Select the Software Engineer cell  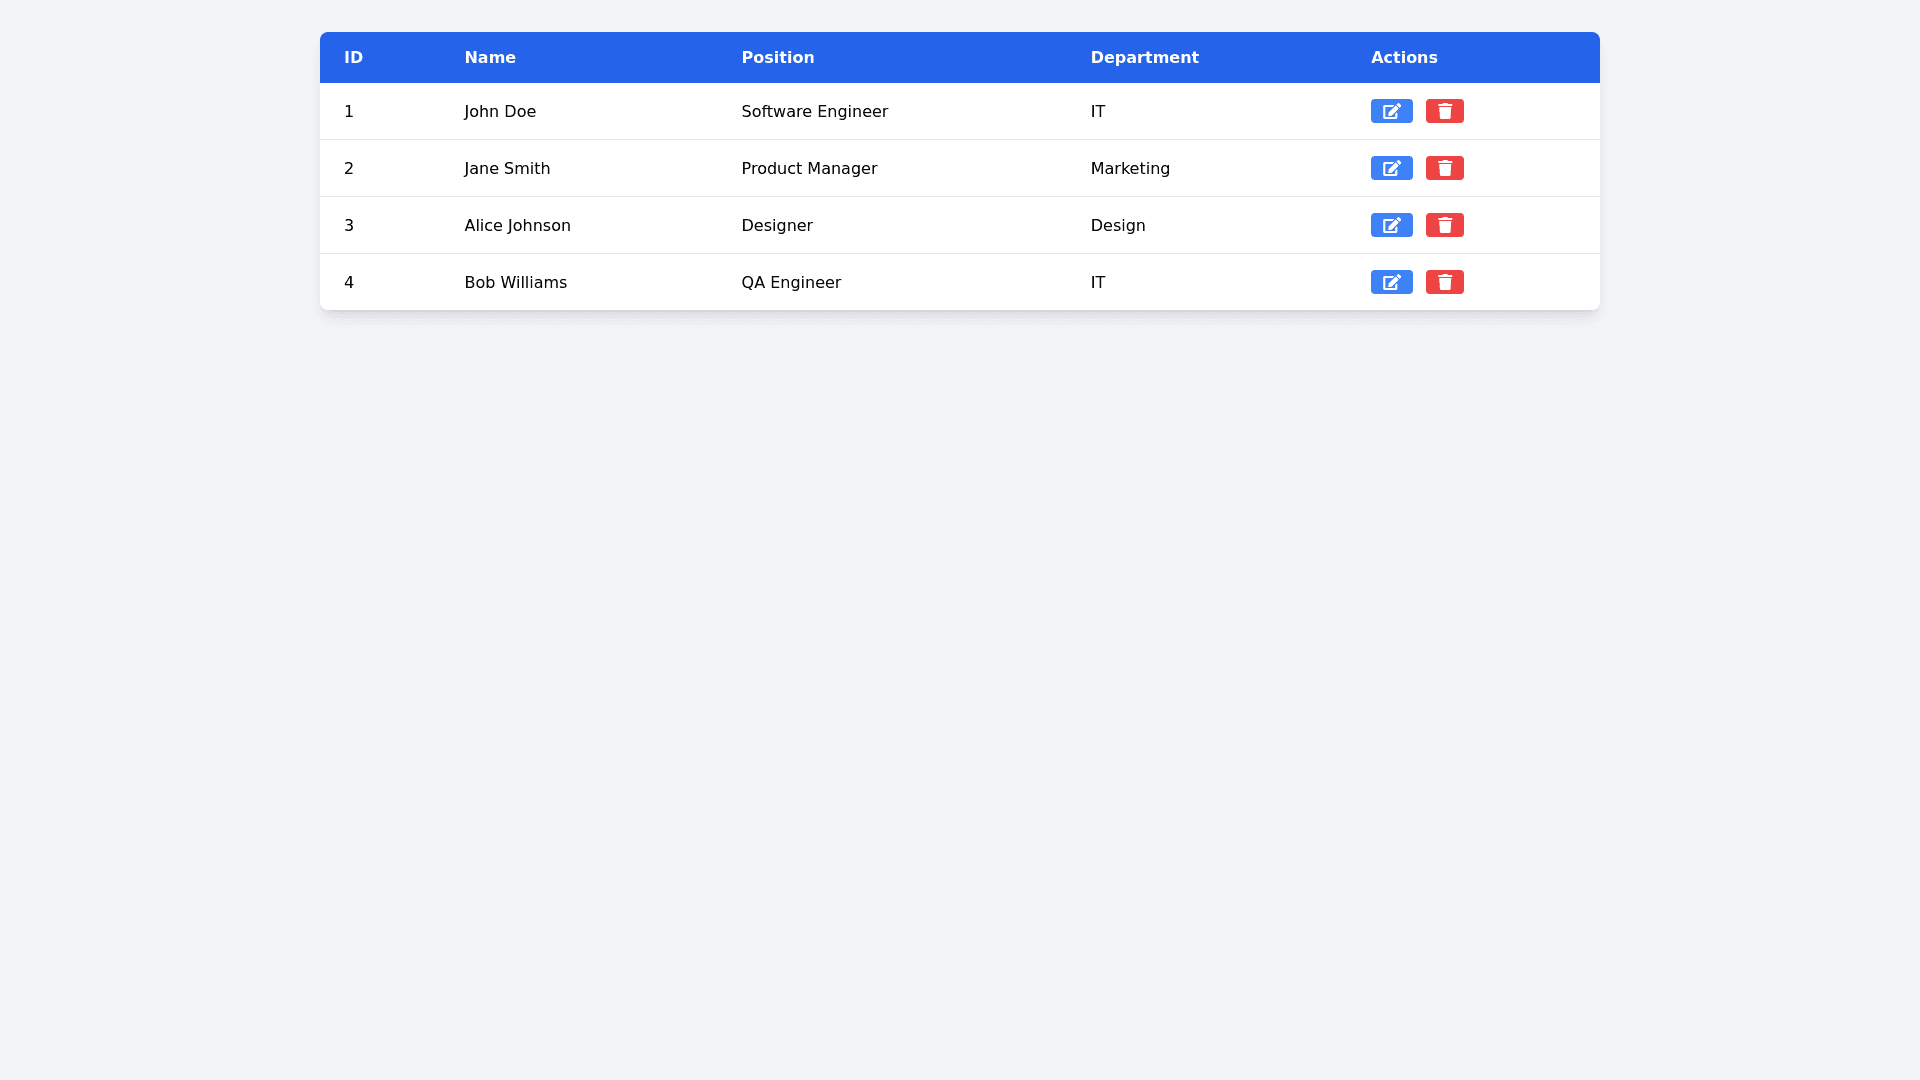814,111
